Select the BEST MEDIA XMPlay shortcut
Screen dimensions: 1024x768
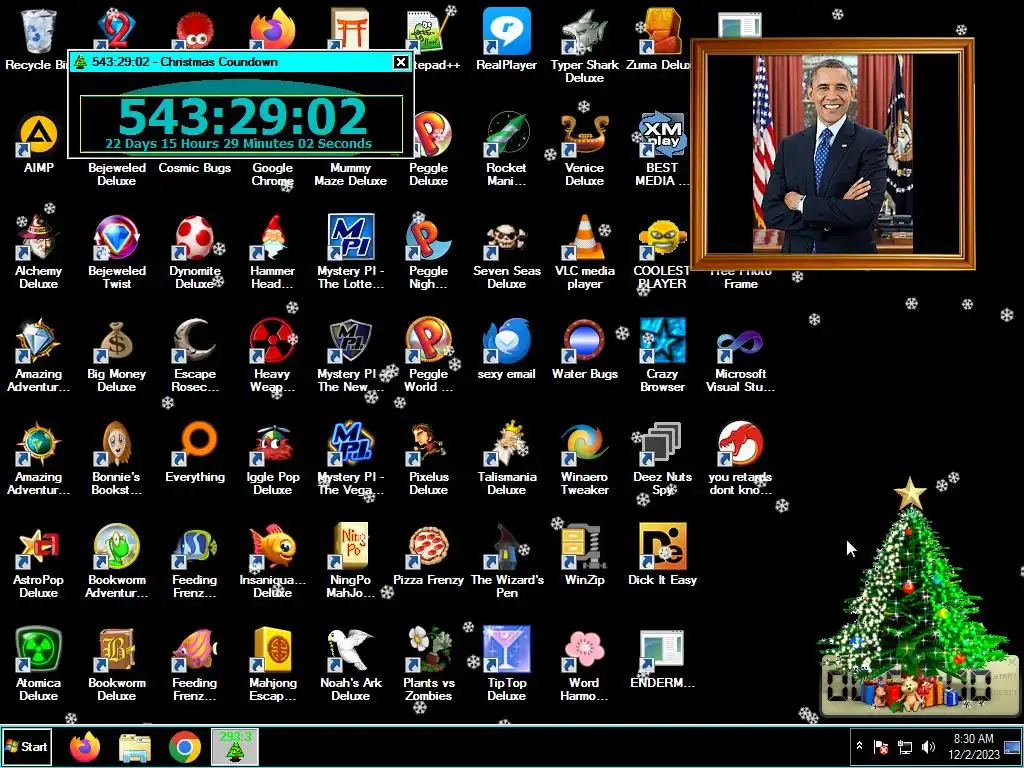(x=662, y=149)
